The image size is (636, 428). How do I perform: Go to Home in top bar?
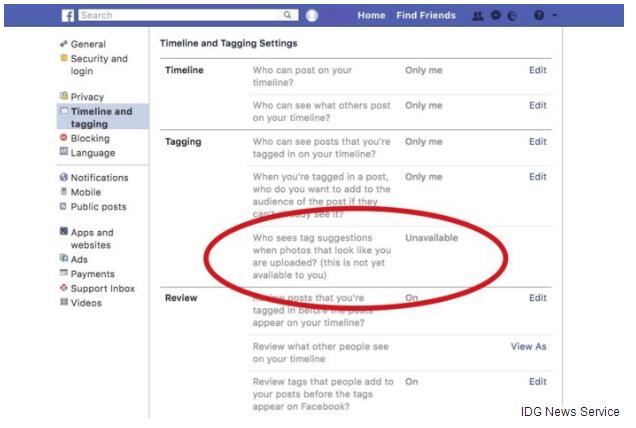(371, 15)
